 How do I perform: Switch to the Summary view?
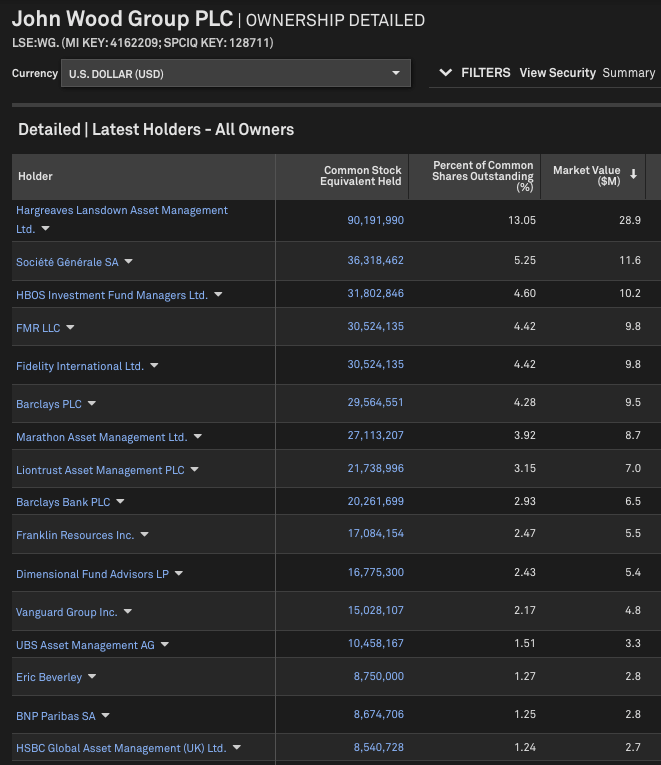(628, 73)
